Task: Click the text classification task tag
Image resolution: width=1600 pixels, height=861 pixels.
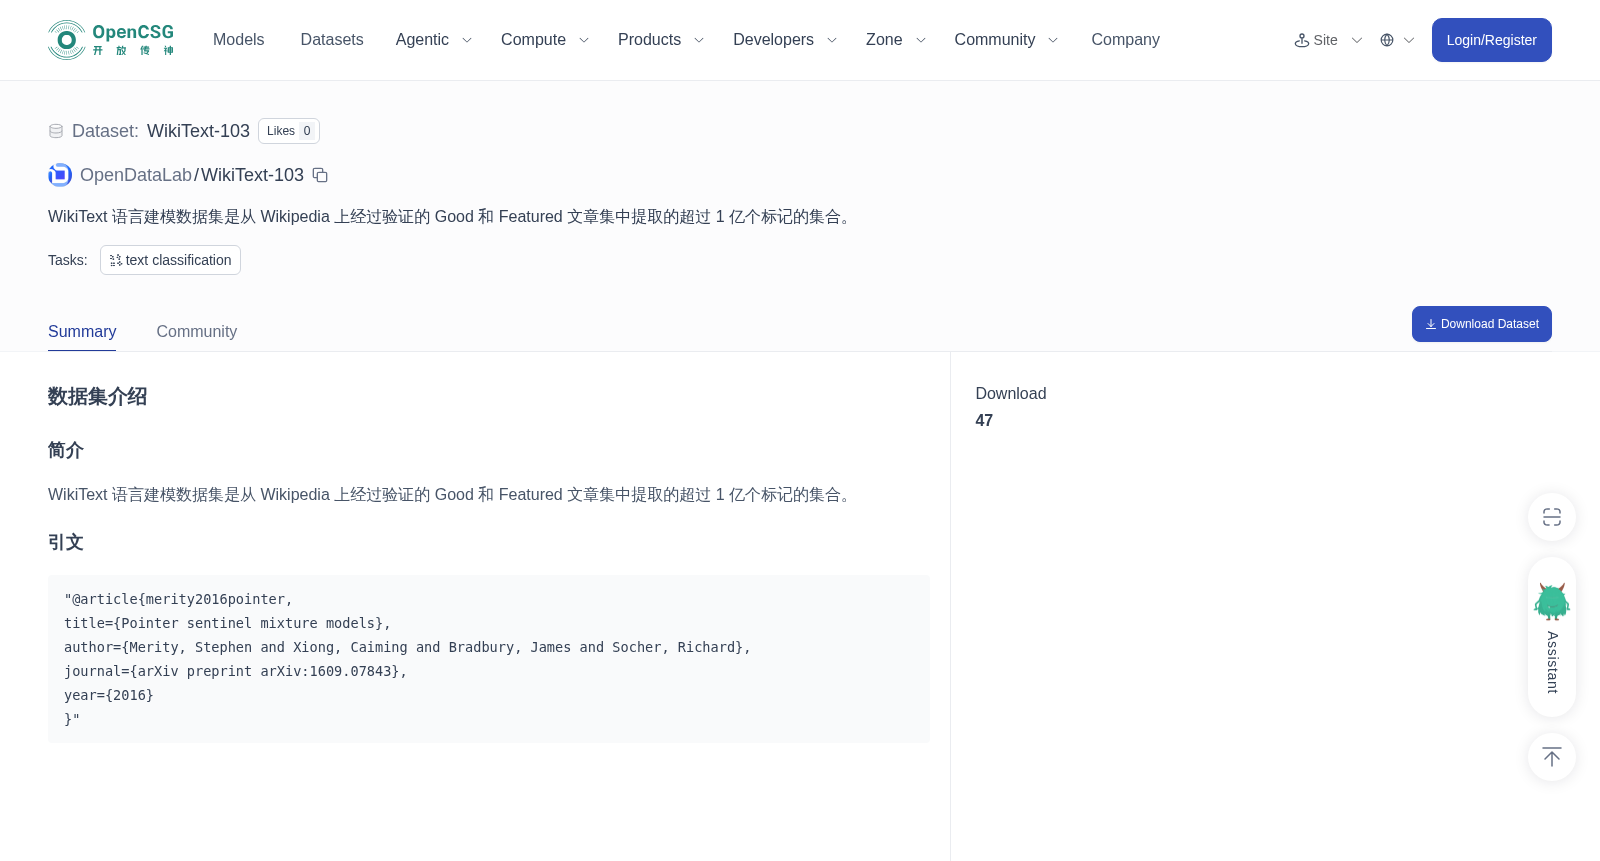Action: (x=170, y=260)
